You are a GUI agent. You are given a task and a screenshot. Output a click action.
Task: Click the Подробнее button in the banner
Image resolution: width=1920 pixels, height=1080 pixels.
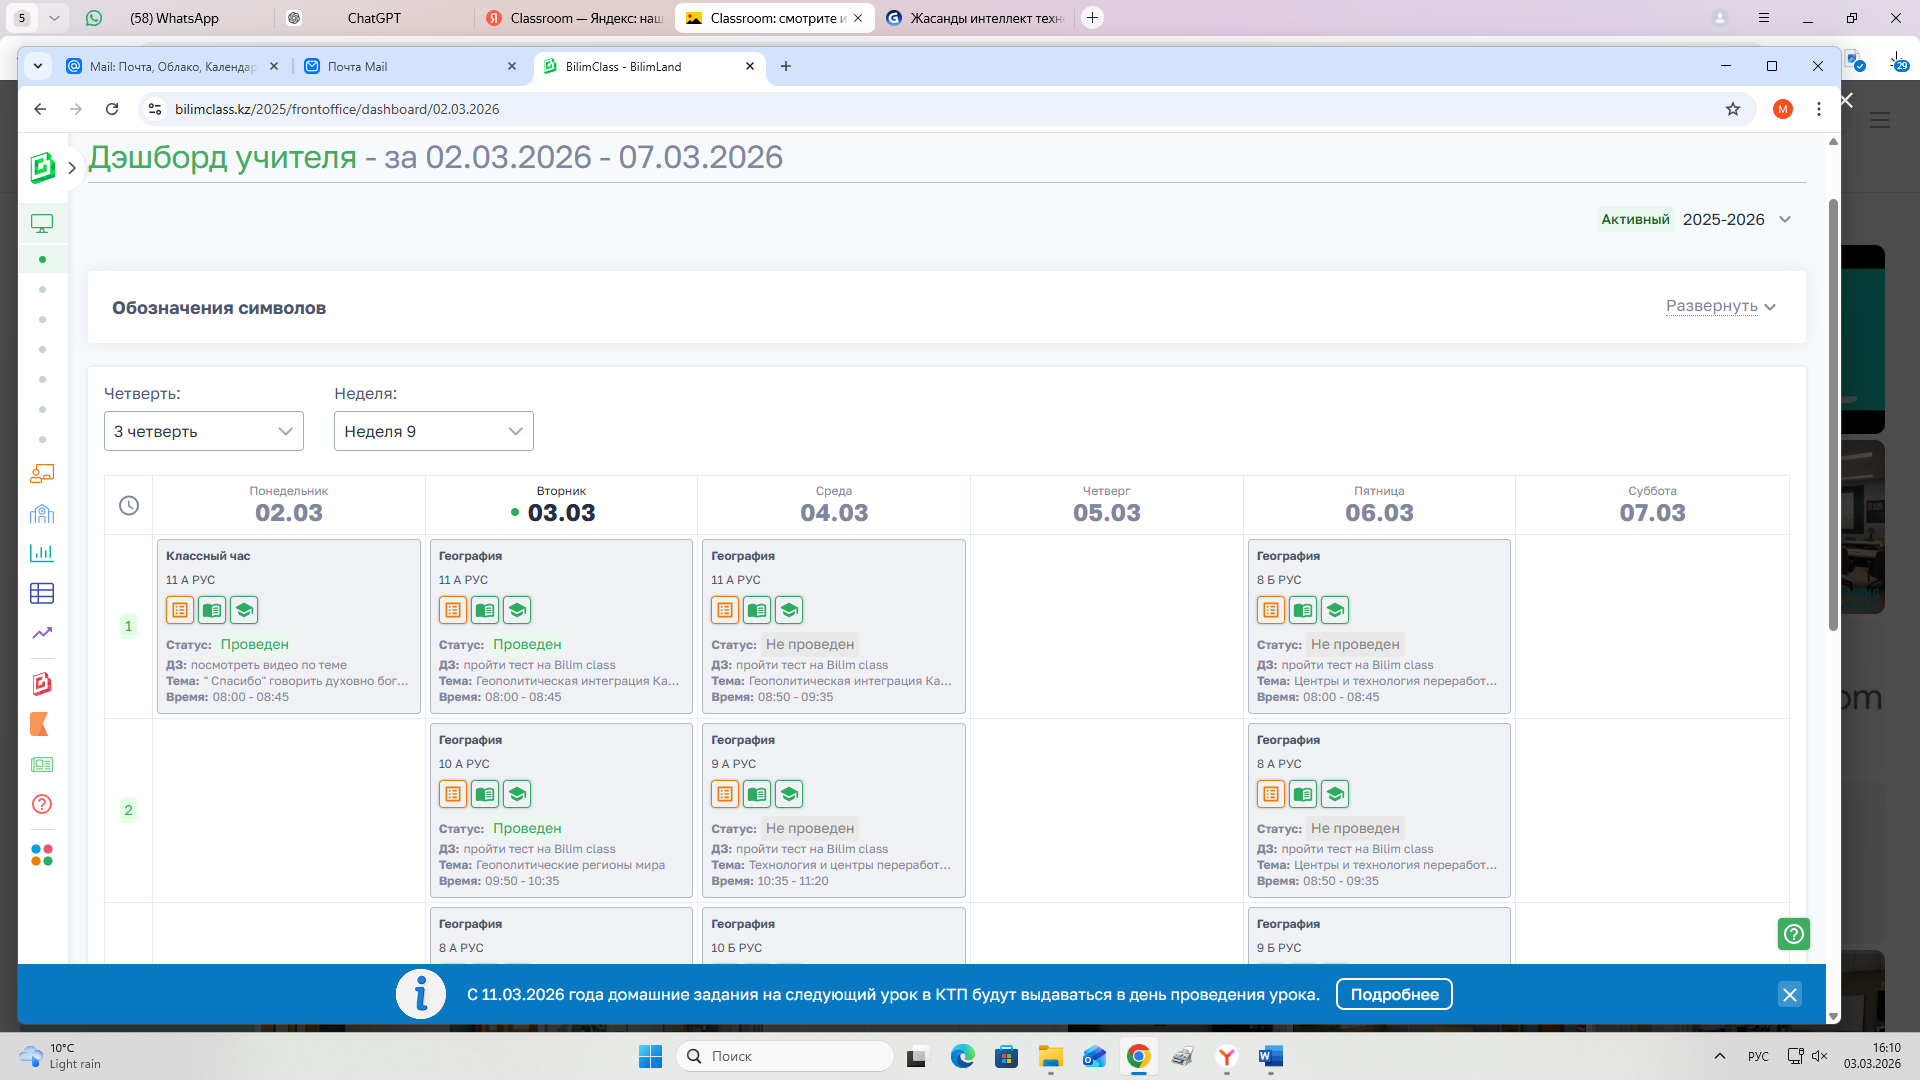[x=1393, y=994]
